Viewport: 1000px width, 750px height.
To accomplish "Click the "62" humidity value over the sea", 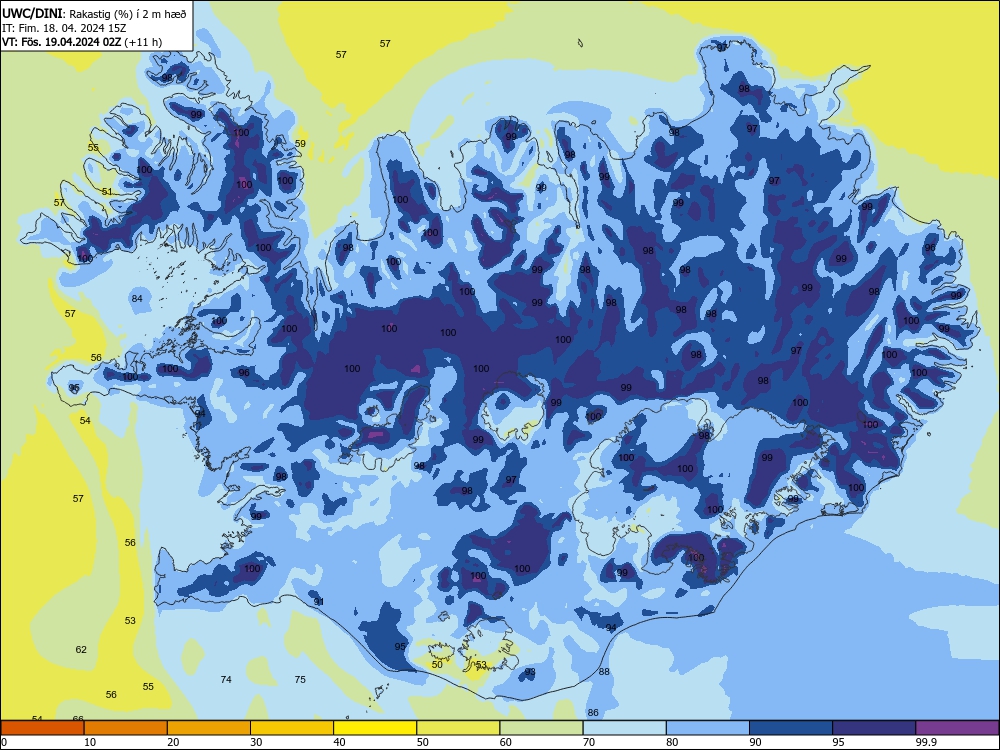I will pyautogui.click(x=81, y=649).
